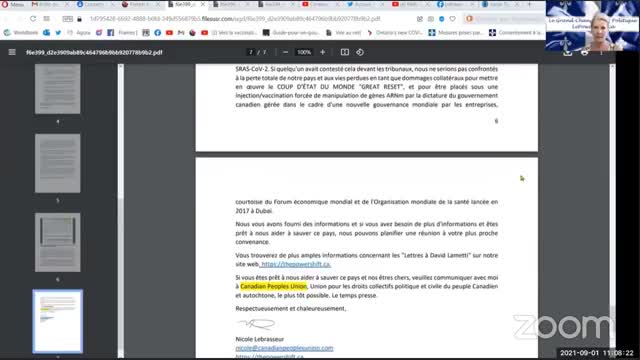
Task: Open a new tab with plus button
Action: 530,4
